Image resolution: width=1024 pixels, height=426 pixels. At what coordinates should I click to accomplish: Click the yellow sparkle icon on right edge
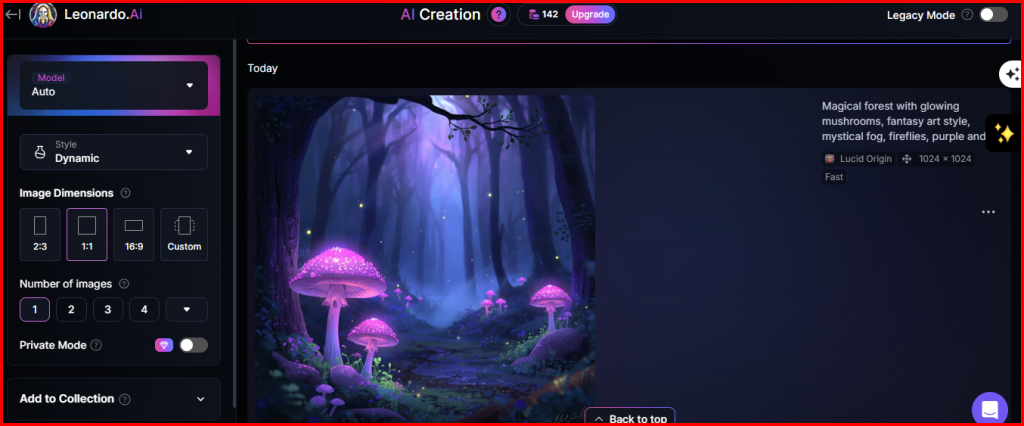(1004, 133)
